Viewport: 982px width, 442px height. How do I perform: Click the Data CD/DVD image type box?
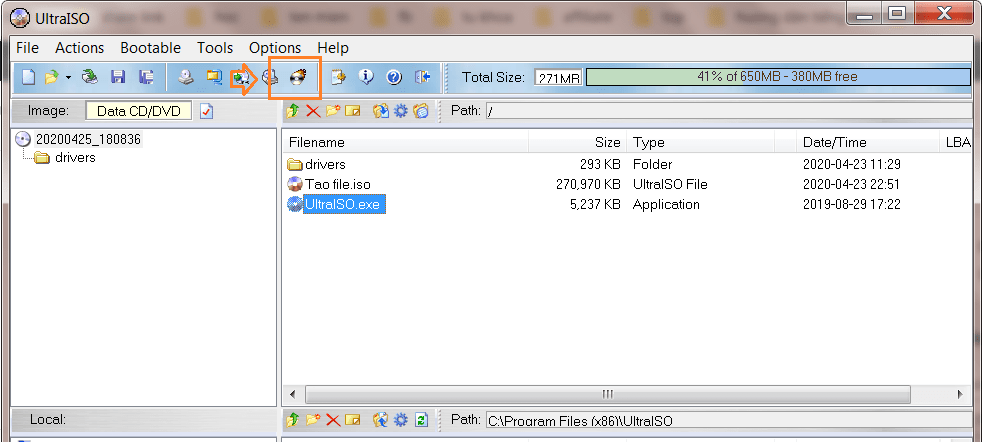click(138, 111)
